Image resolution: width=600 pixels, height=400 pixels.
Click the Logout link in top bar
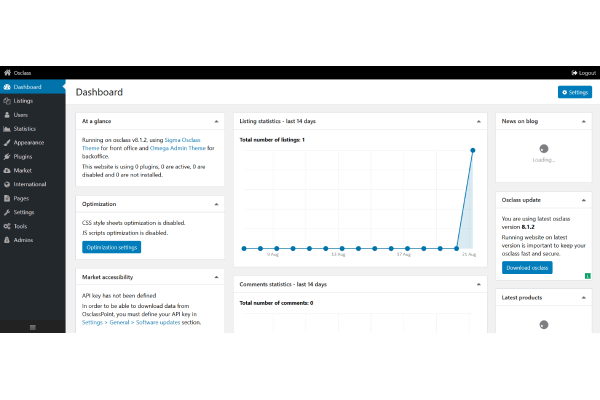tap(584, 73)
